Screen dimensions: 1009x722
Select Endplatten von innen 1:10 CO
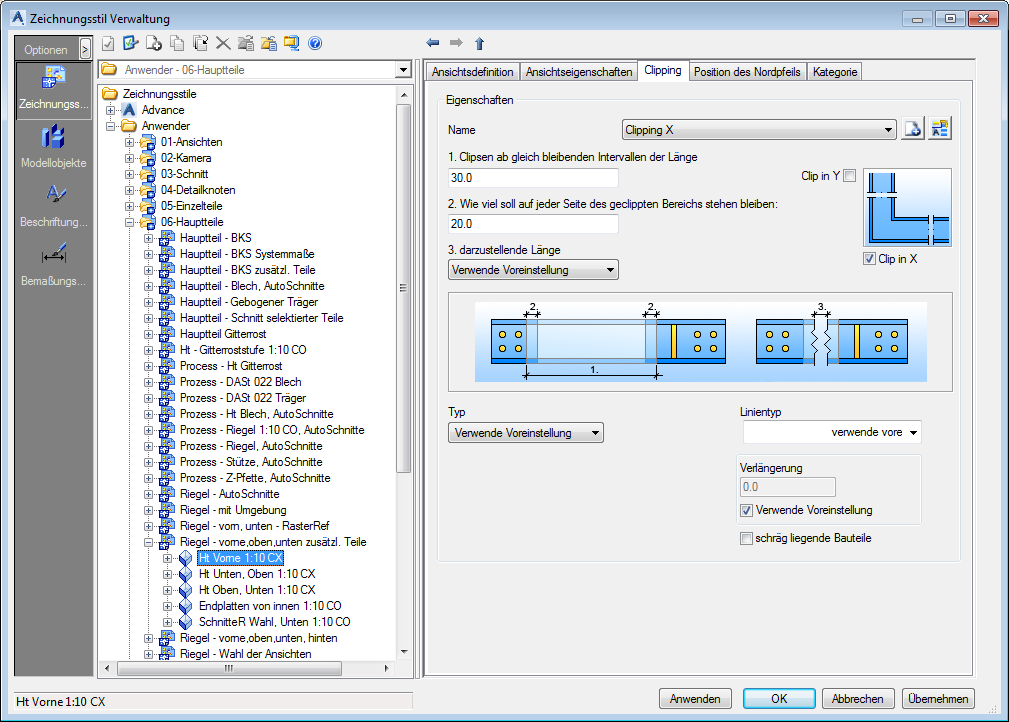(x=270, y=606)
